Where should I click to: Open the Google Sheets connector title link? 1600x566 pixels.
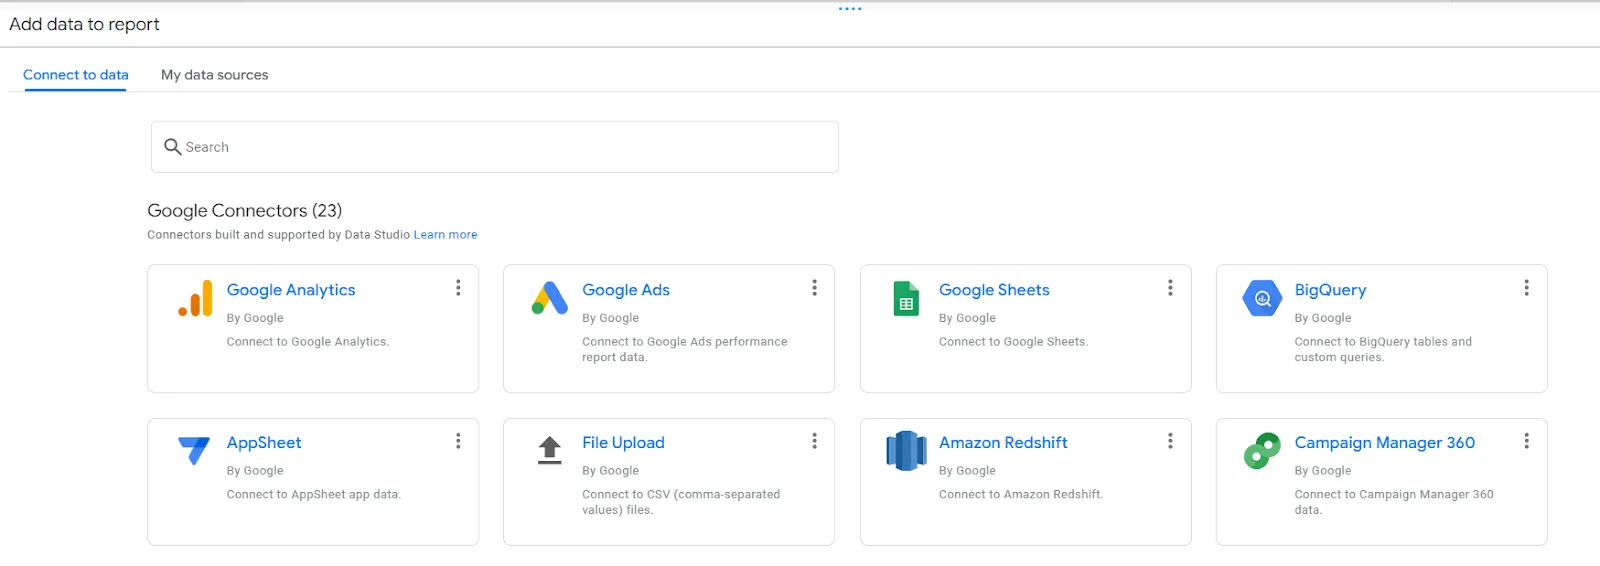[x=994, y=290]
